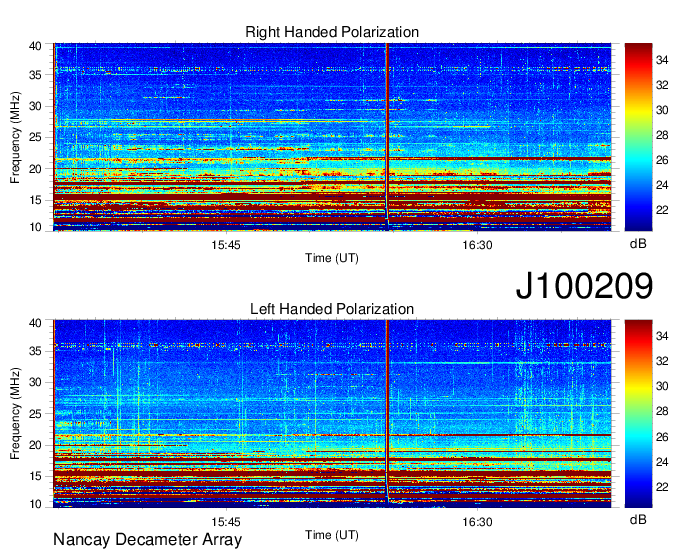
Task: Click the 32 dB value on Left Handed colorbar
Action: 662,361
